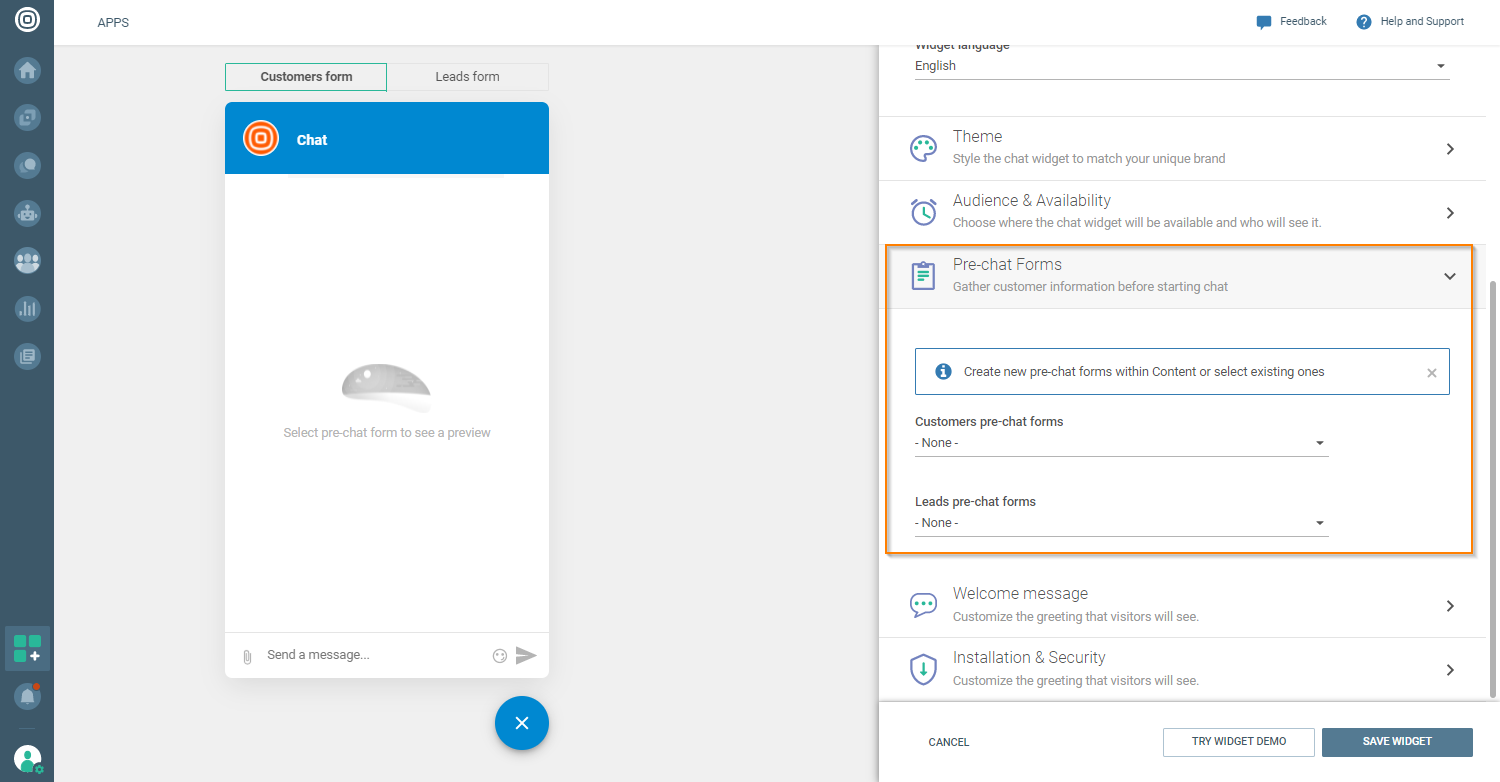Screen dimensions: 1500x782
Task: Open the Customers pre-chat forms dropdown
Action: [x=1120, y=443]
